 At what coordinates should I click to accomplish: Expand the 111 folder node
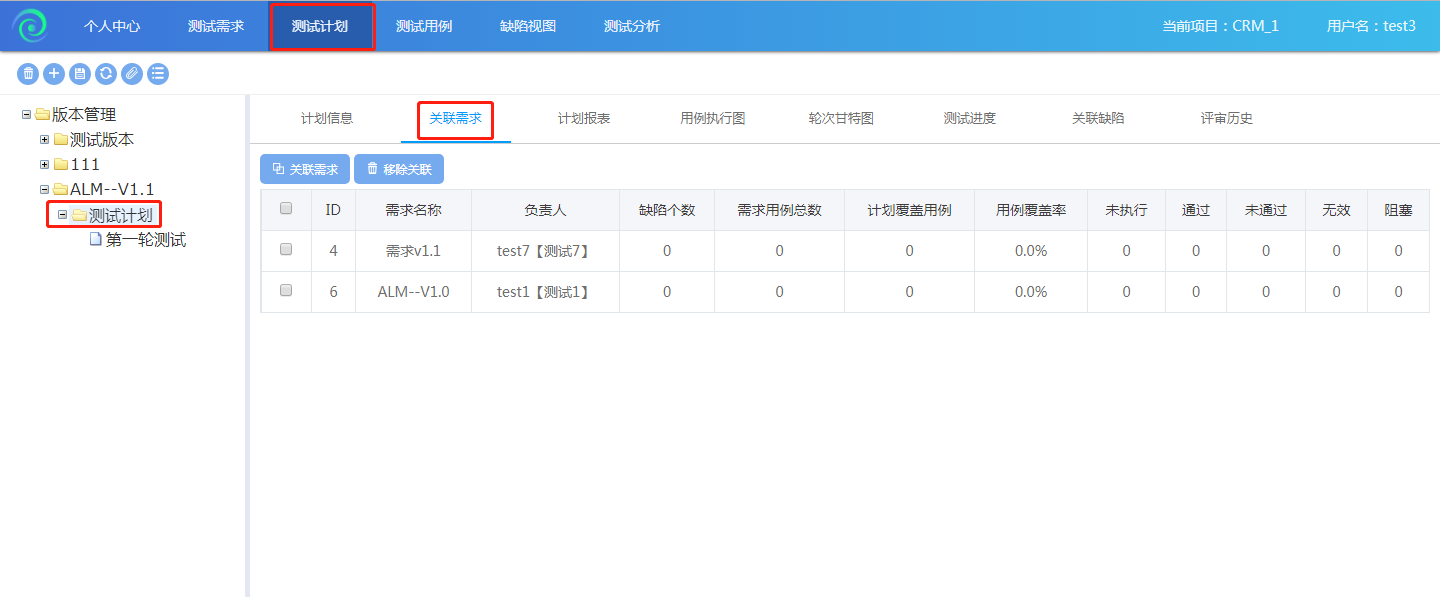pos(44,164)
